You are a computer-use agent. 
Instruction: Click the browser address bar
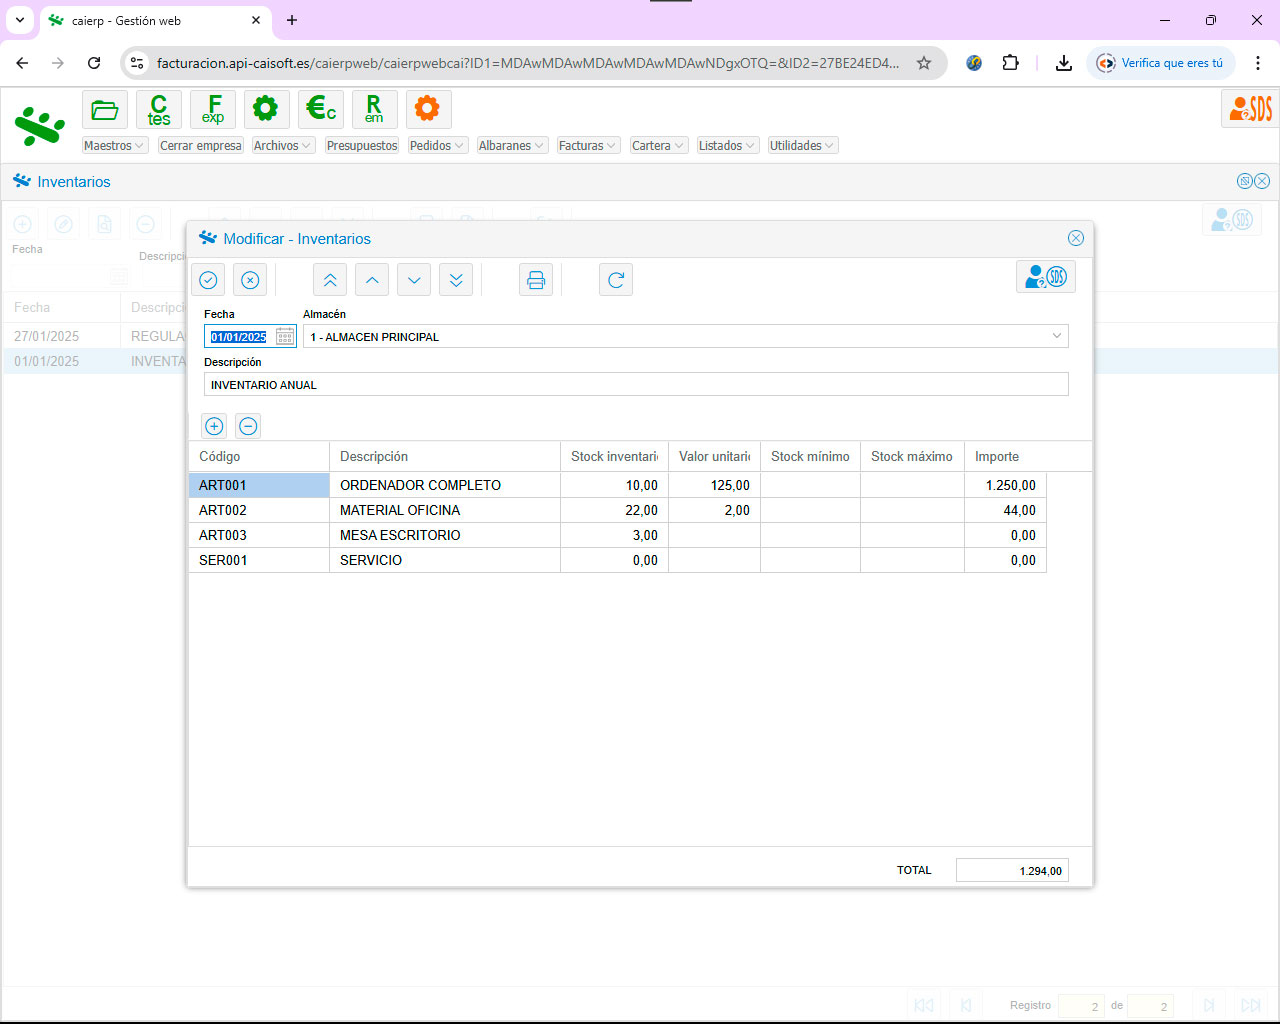[528, 63]
